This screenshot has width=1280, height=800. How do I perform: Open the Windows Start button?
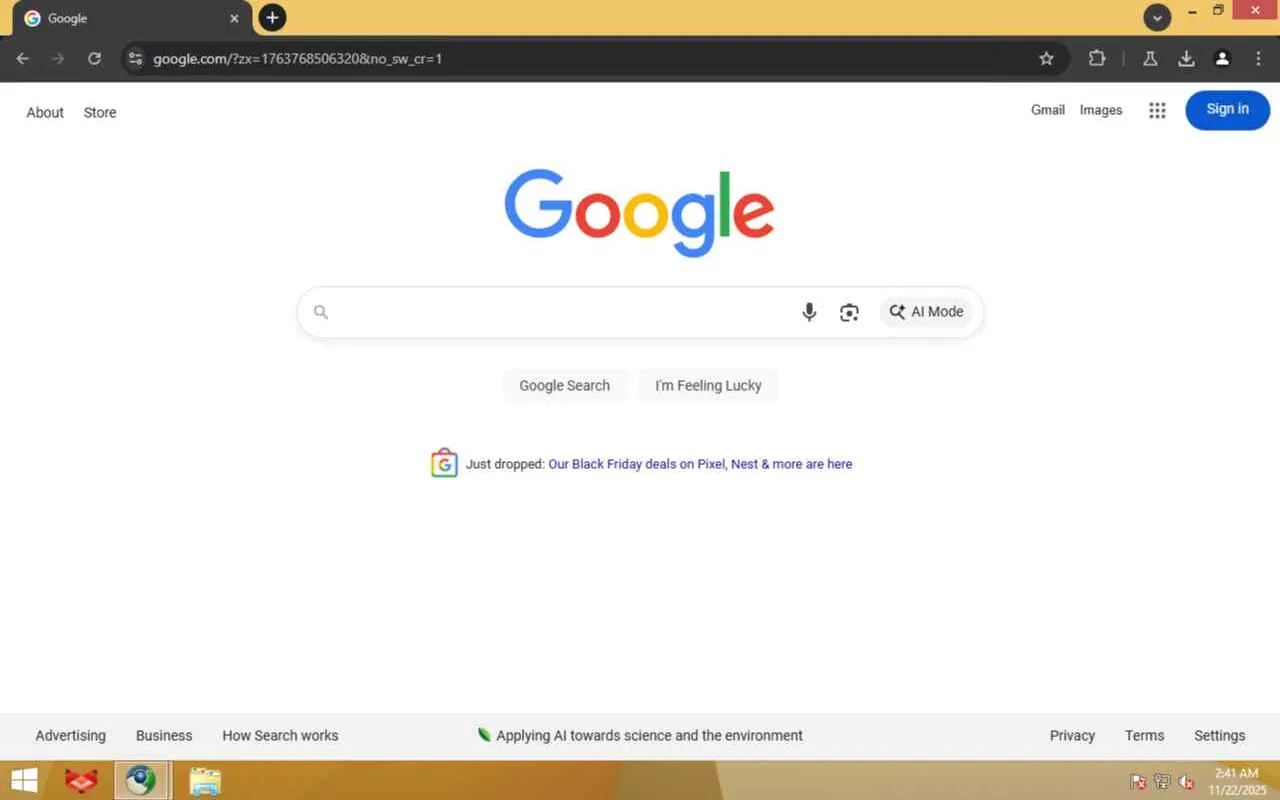point(24,780)
